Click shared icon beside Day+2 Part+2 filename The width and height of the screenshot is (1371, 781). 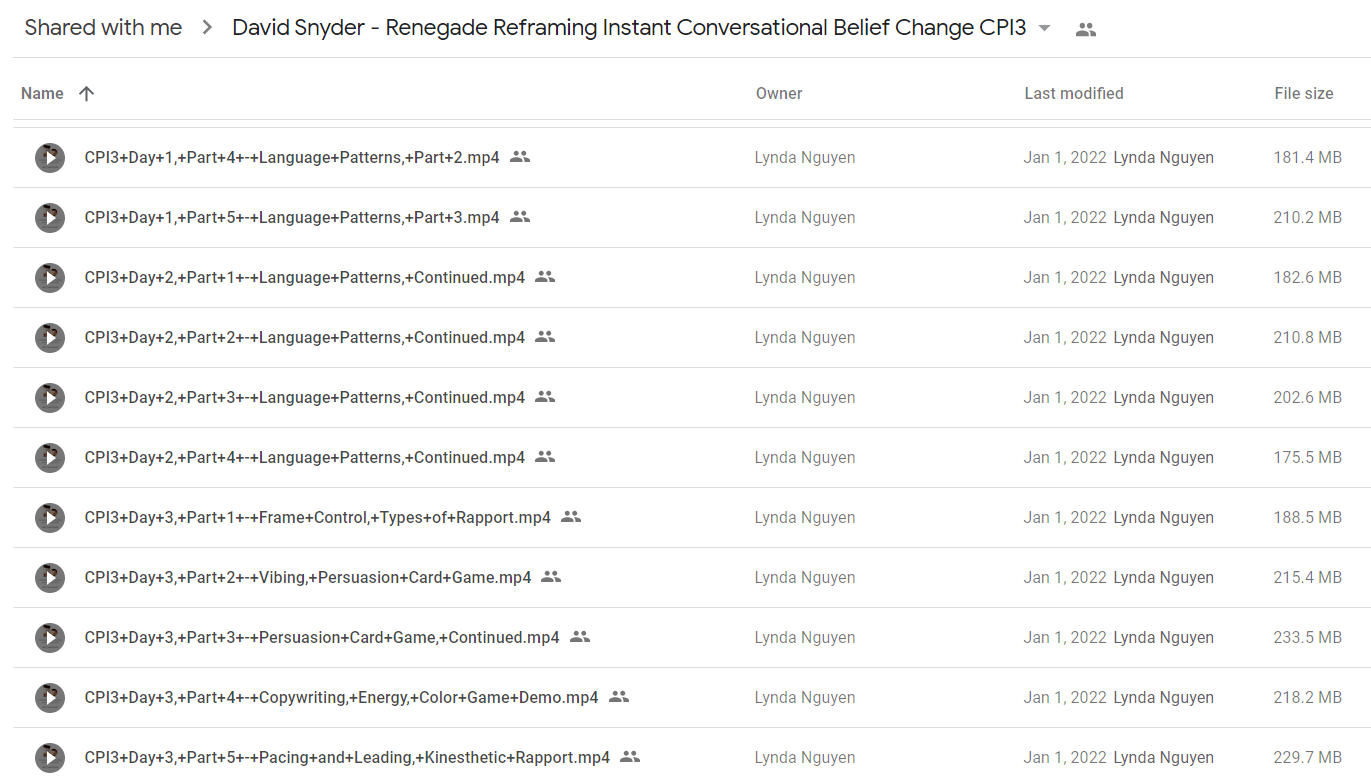pos(545,337)
